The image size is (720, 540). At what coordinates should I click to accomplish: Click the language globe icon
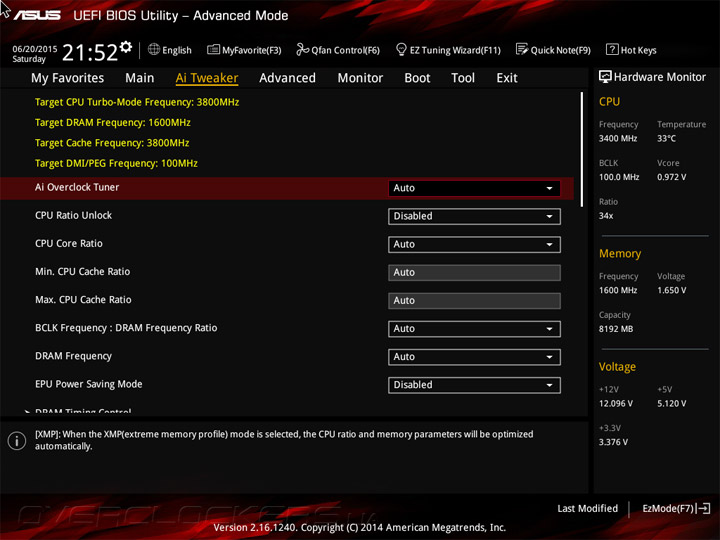pyautogui.click(x=154, y=50)
